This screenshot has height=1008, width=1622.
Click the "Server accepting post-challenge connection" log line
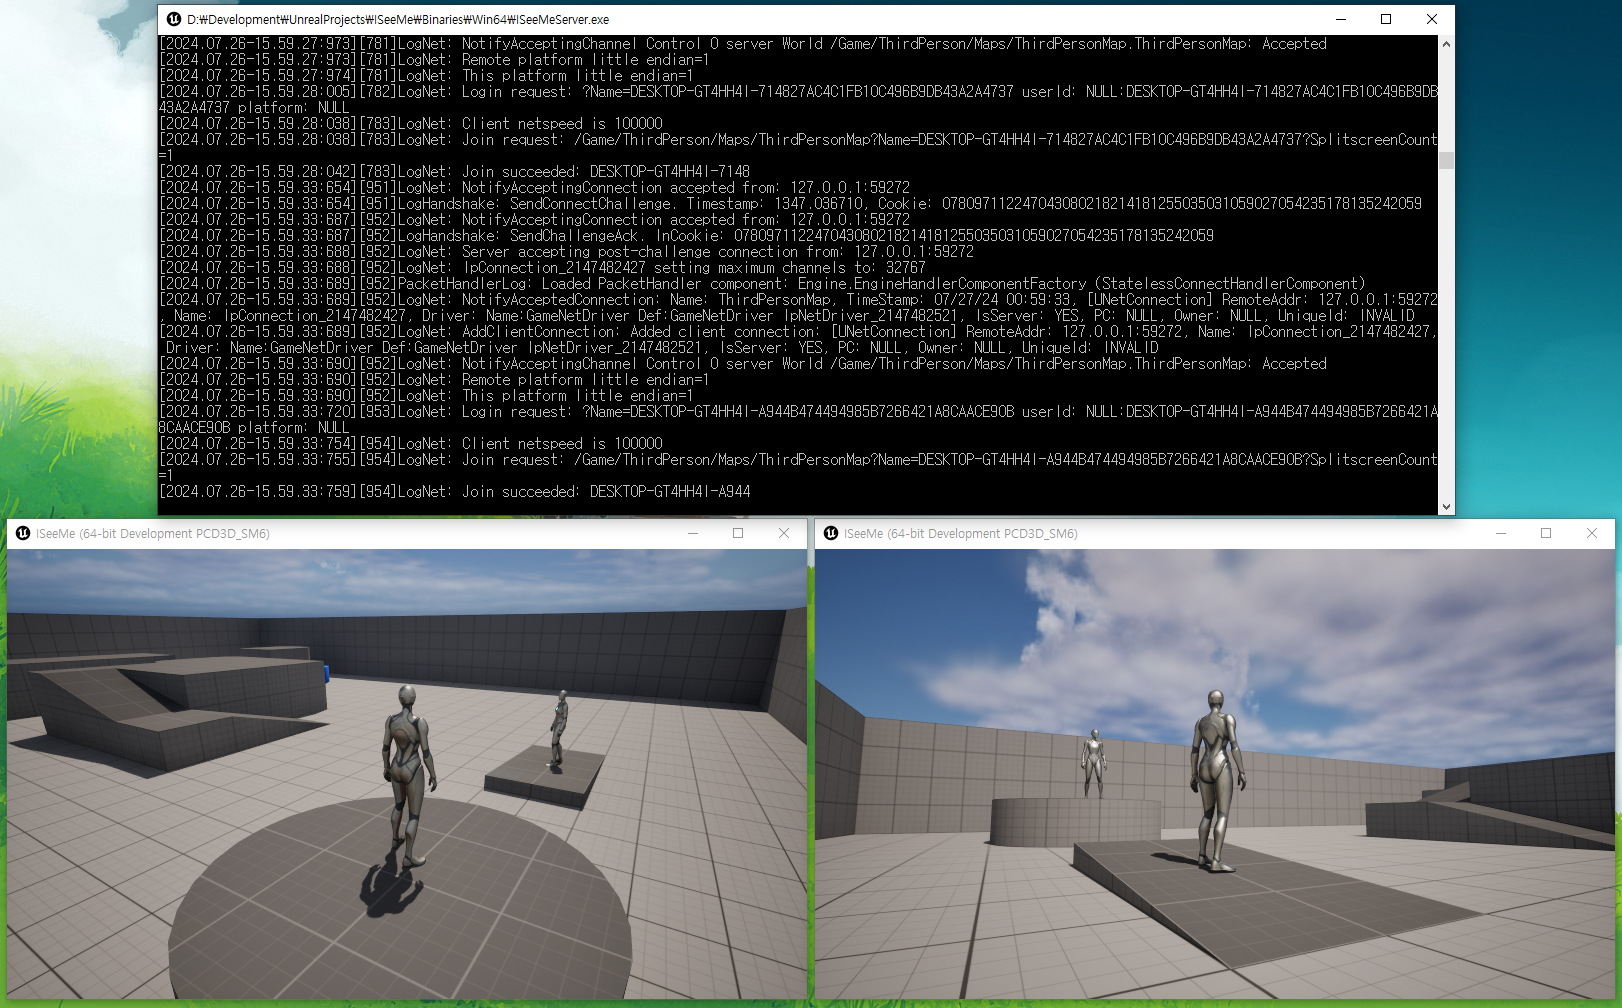point(567,252)
